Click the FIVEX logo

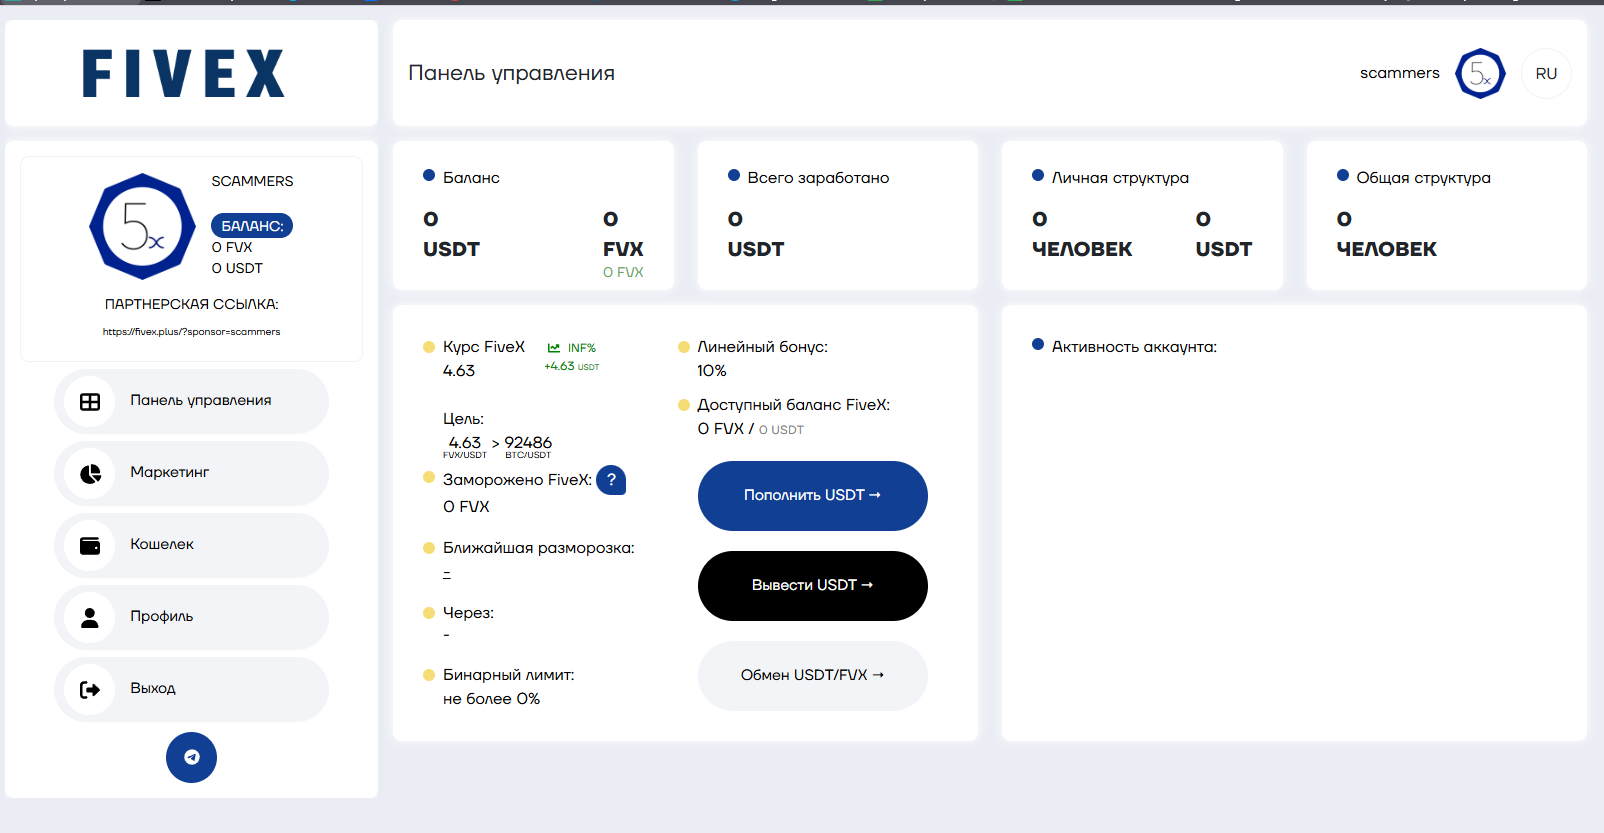184,74
